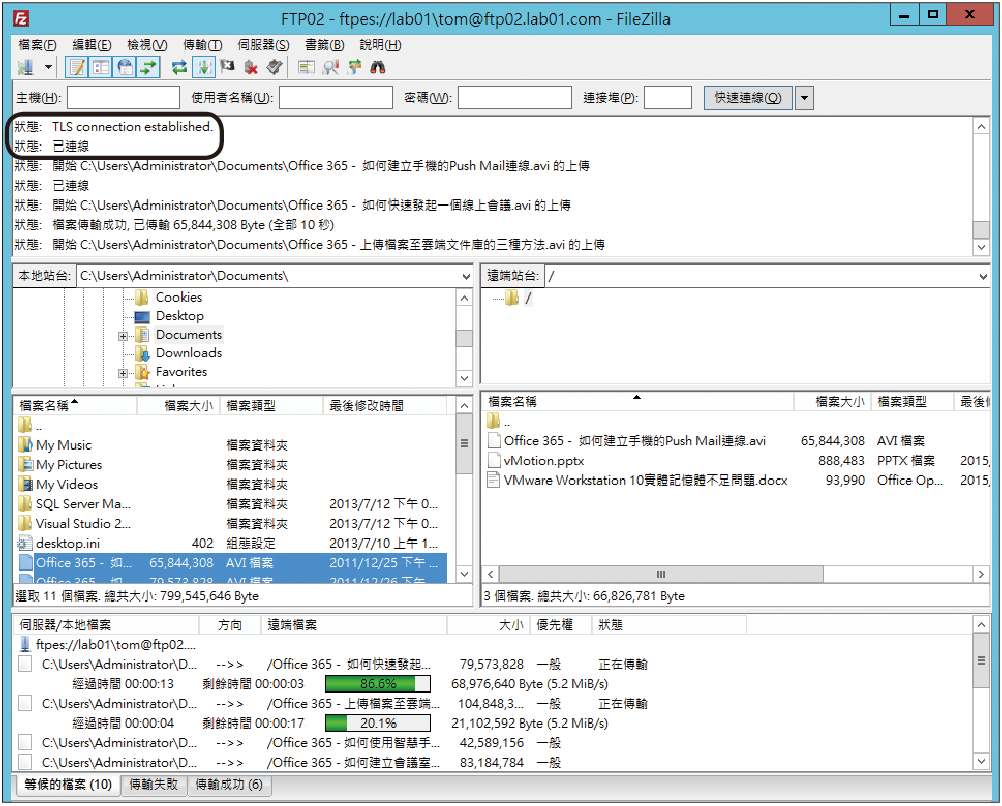Image resolution: width=1002 pixels, height=806 pixels.
Task: Expand the remote site path dropdown
Action: [x=983, y=276]
